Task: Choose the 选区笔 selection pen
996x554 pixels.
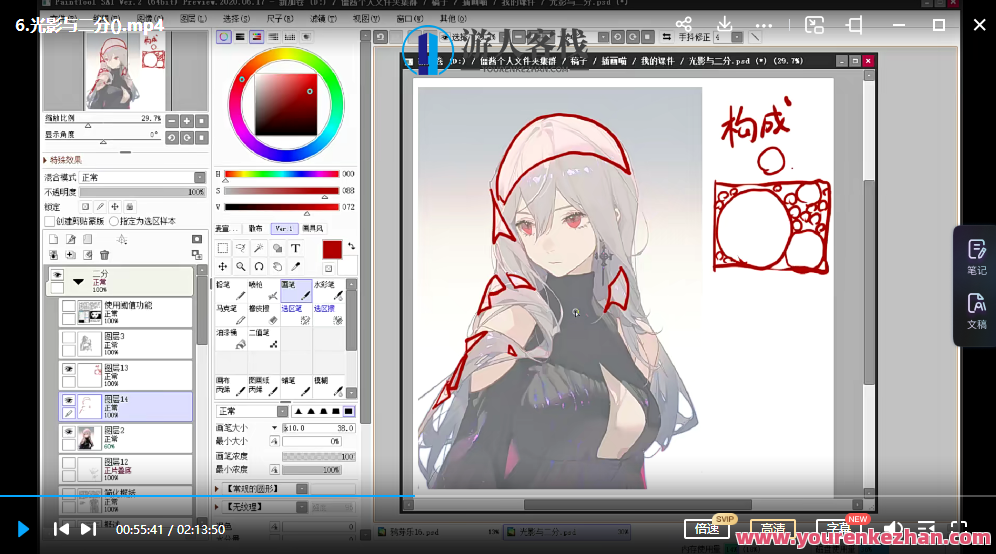Action: [x=296, y=314]
